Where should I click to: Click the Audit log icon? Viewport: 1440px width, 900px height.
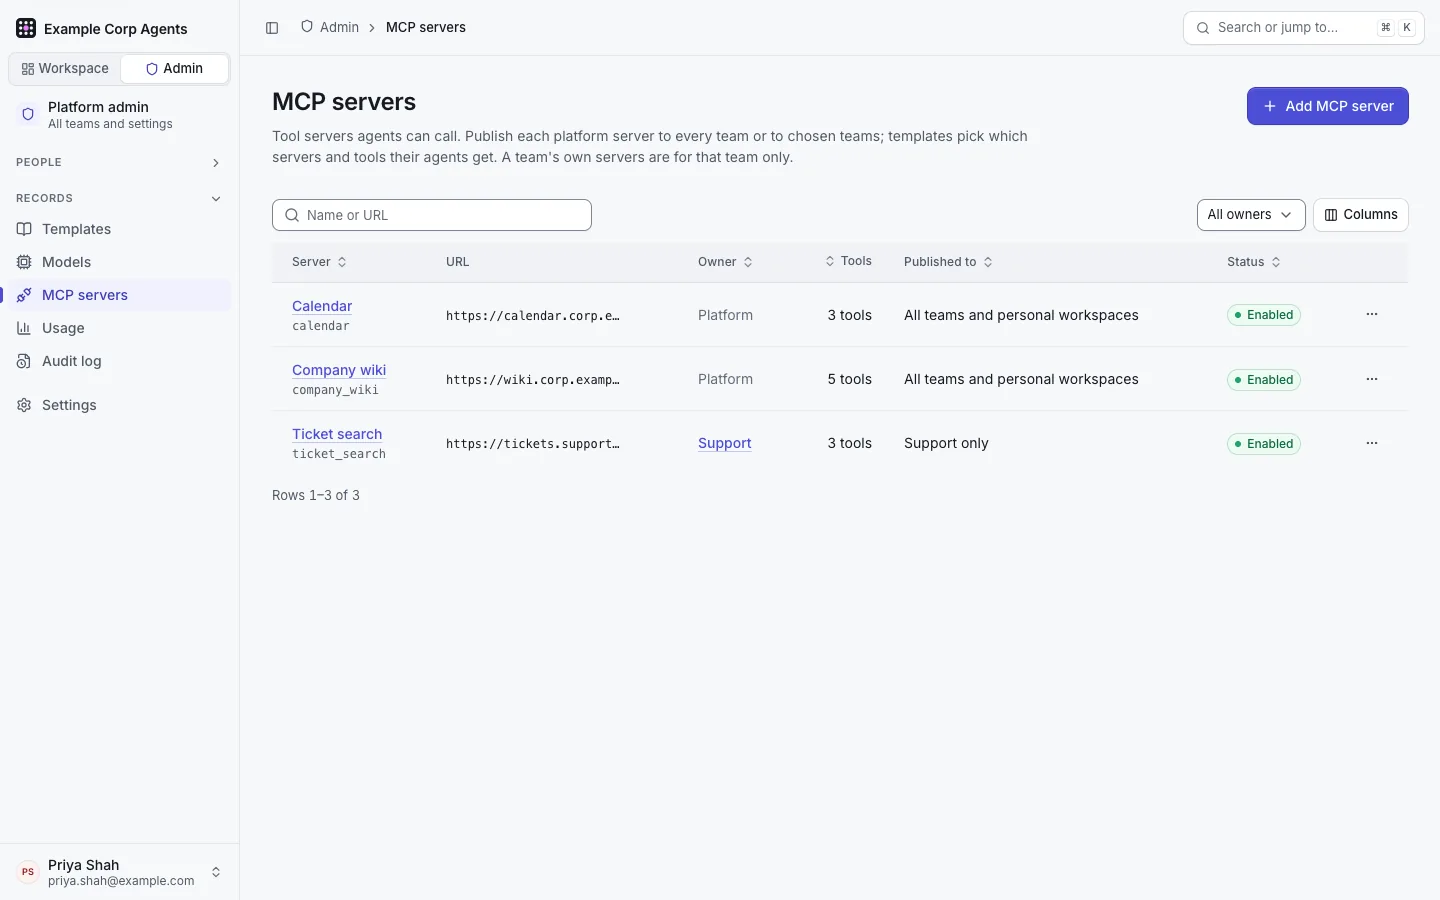coord(24,361)
